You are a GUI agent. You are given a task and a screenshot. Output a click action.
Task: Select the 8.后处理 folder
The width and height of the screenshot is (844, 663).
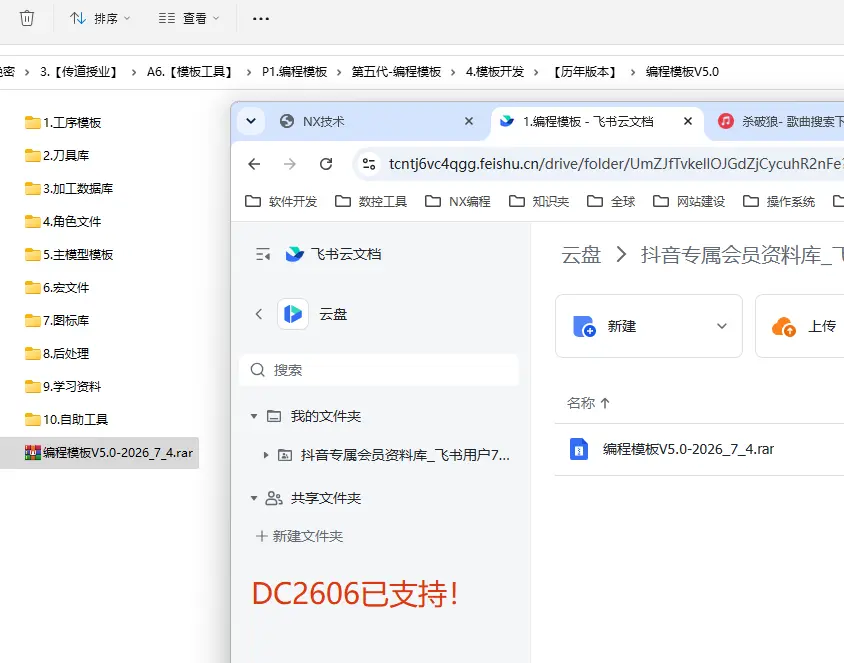coord(57,354)
